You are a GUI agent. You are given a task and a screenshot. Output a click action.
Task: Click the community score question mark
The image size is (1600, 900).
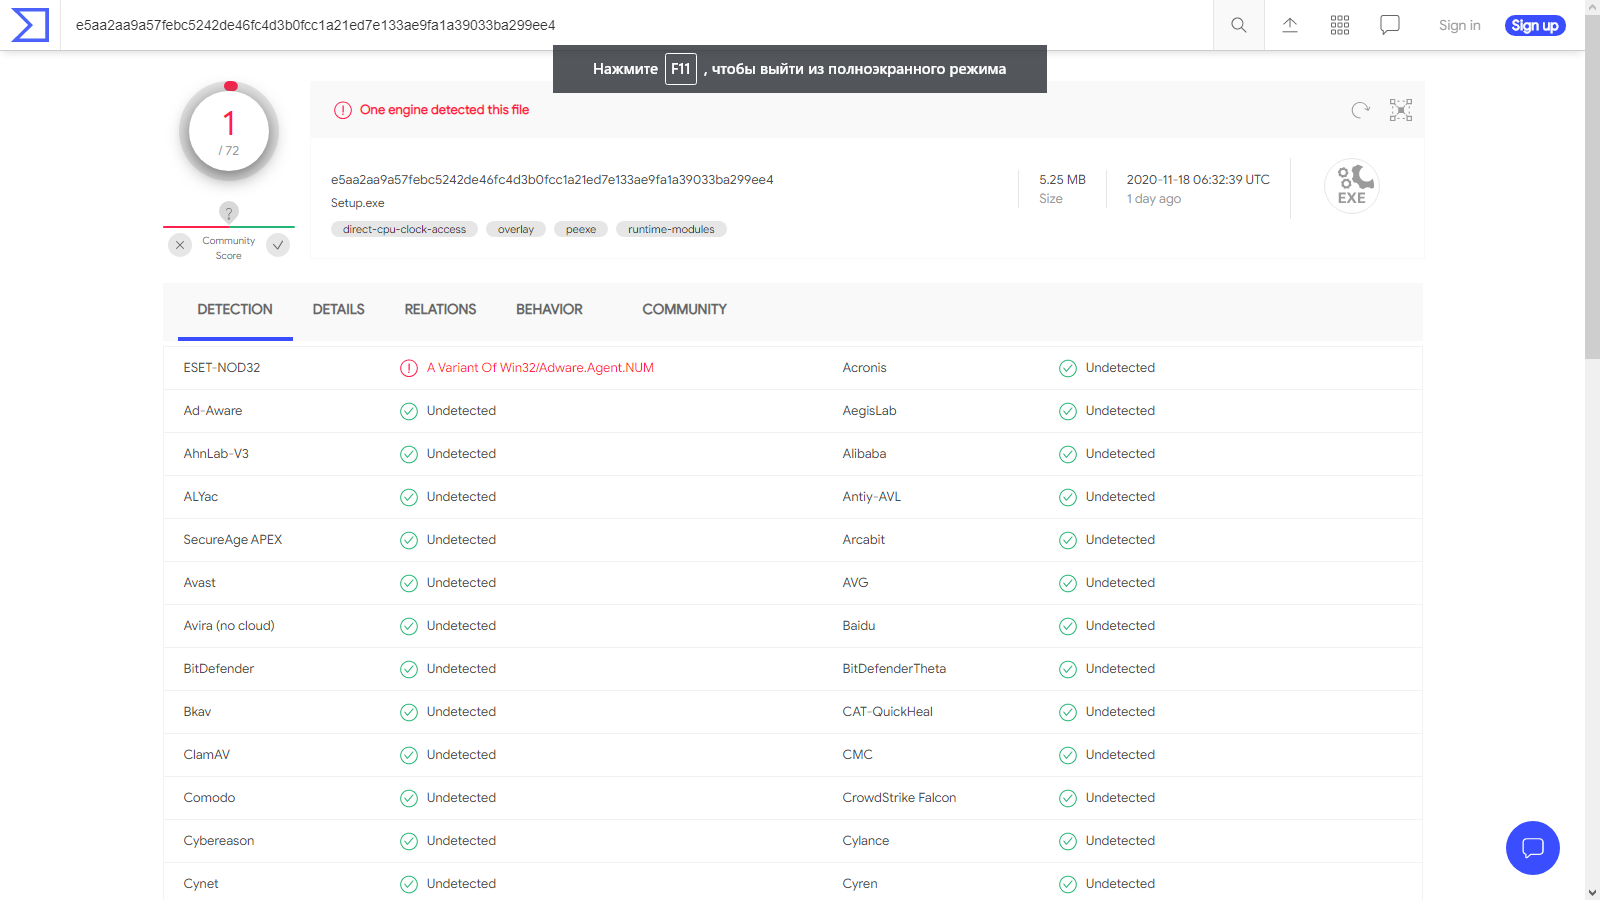[229, 212]
